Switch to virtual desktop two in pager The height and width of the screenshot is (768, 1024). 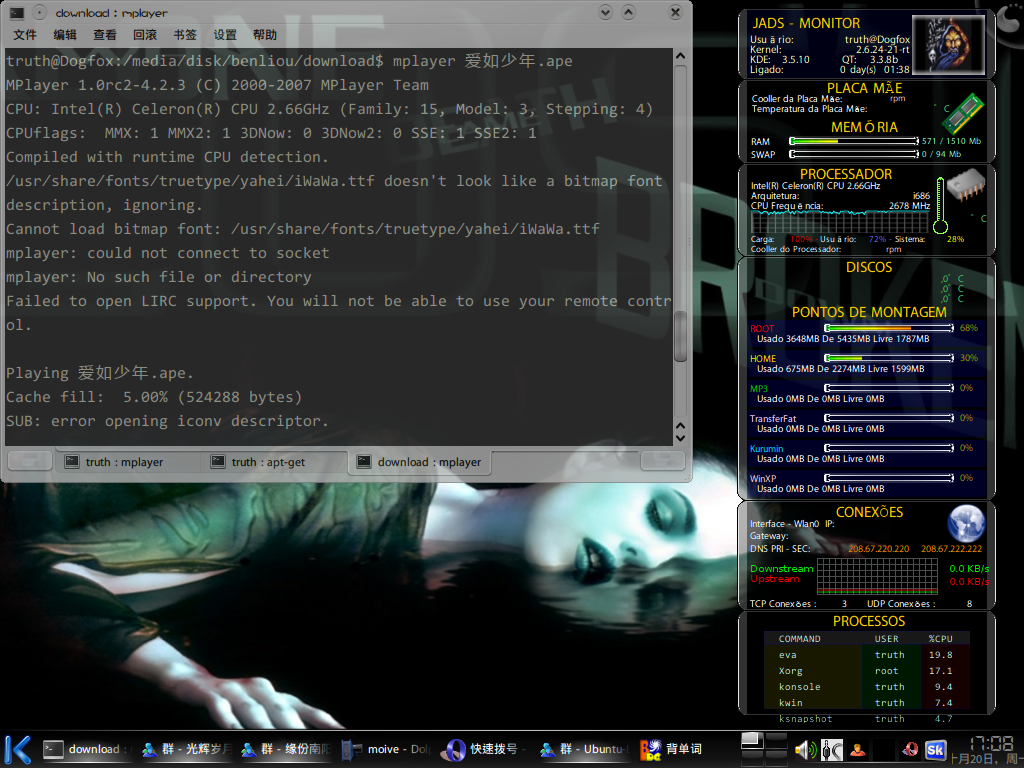click(x=776, y=741)
